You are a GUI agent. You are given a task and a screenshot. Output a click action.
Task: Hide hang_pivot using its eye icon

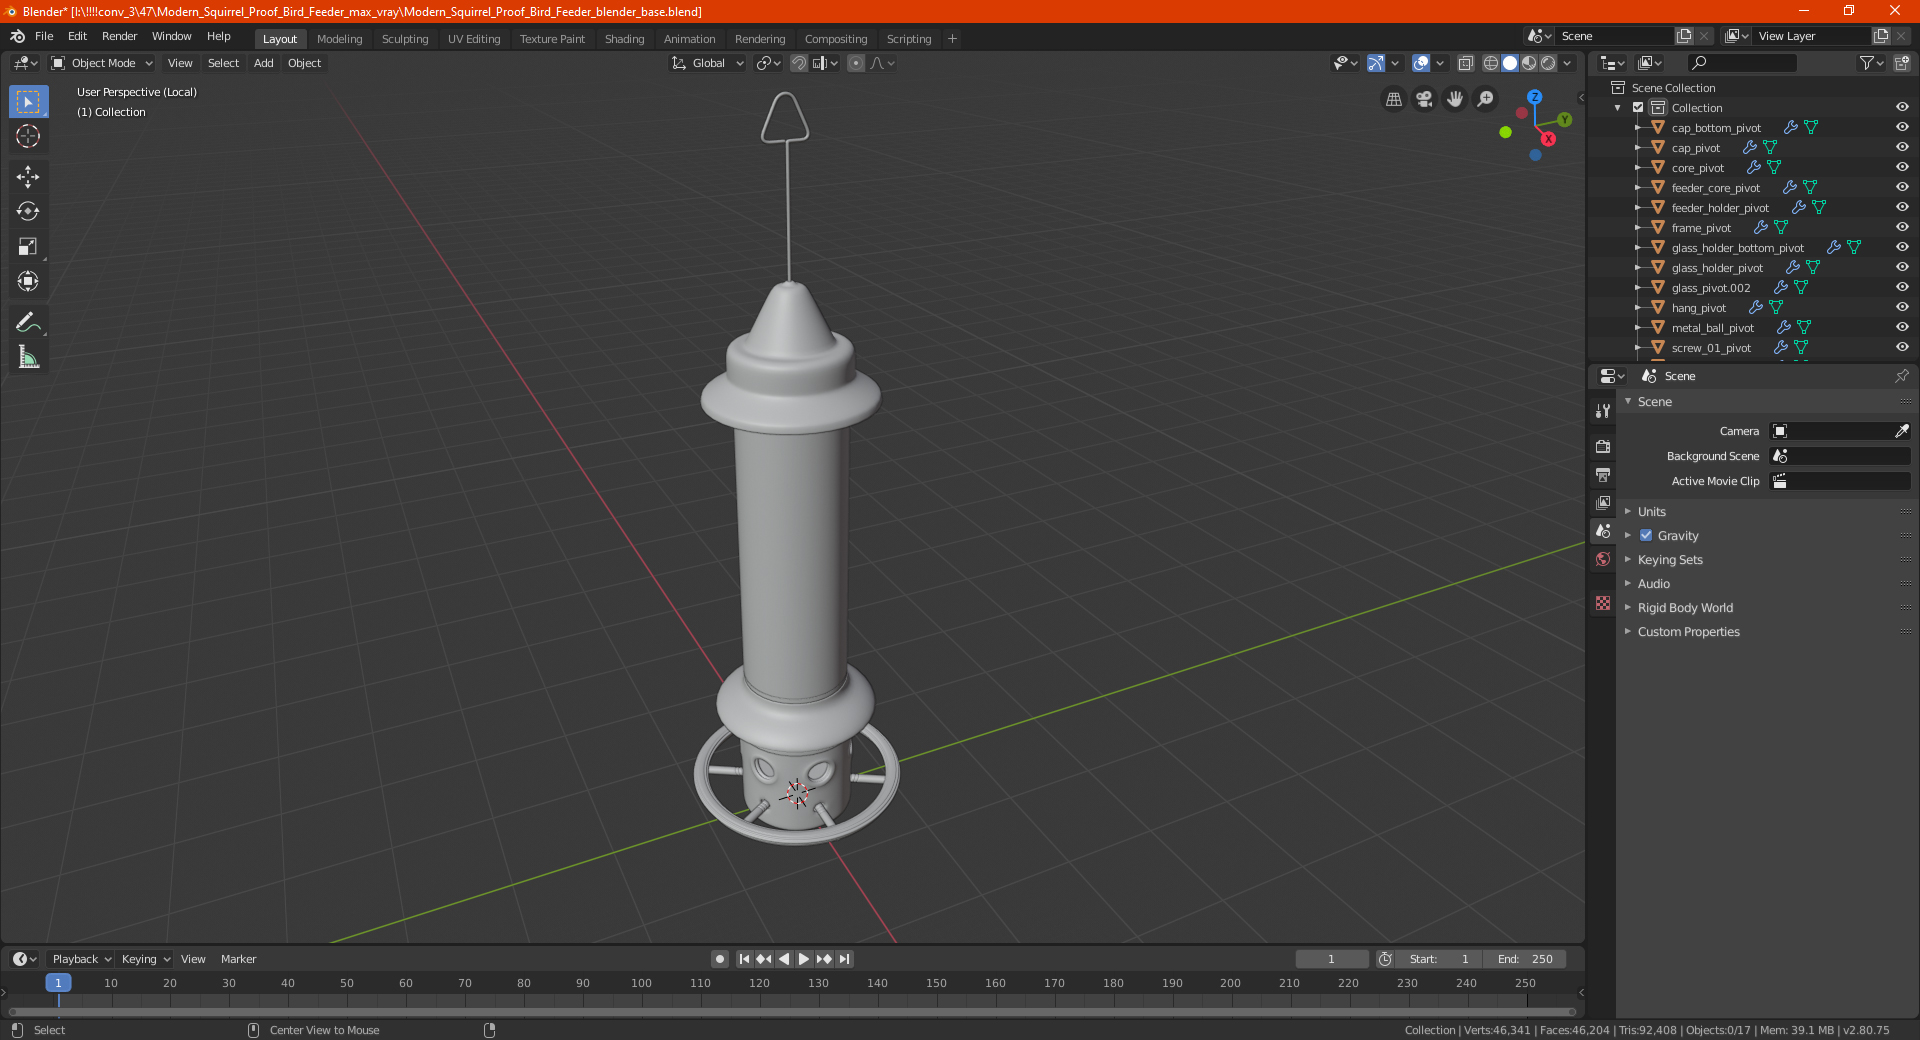(x=1902, y=307)
